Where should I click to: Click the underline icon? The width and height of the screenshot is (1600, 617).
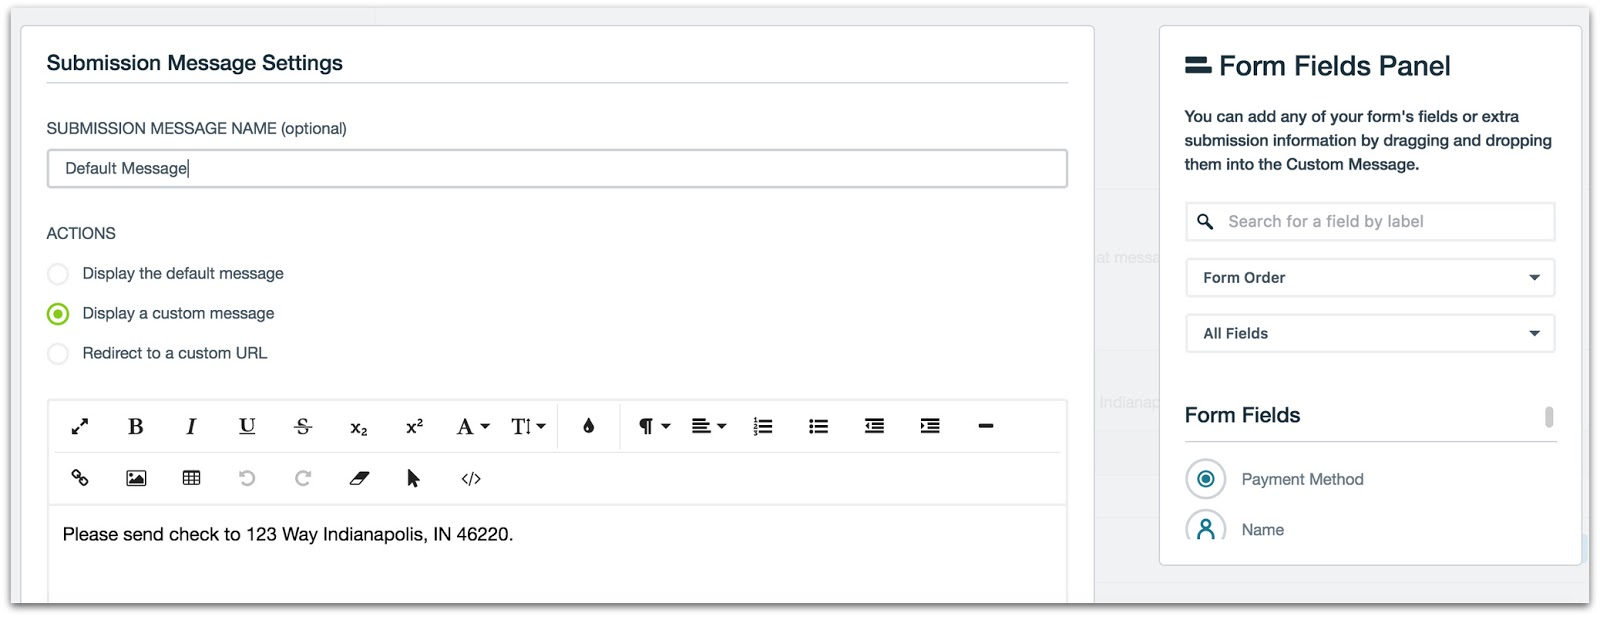247,427
